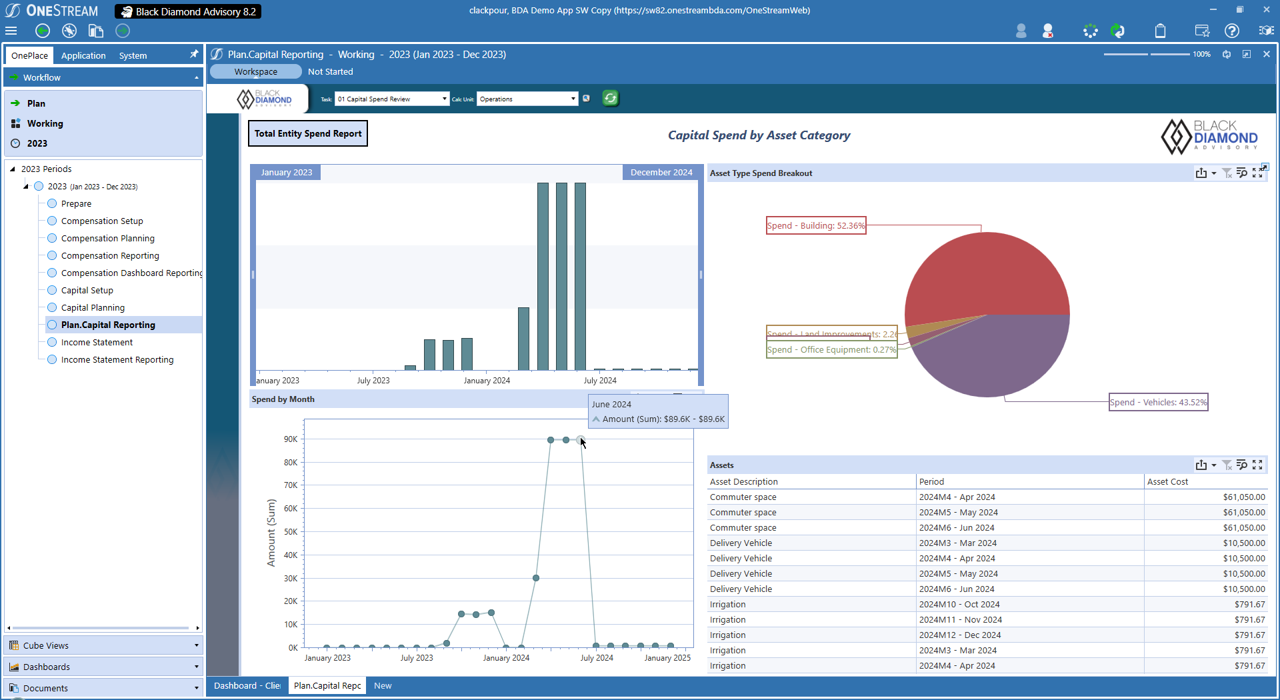Select the Plan.Capital Reporting bottom tab
Screen dimensions: 1280x700
coord(327,686)
